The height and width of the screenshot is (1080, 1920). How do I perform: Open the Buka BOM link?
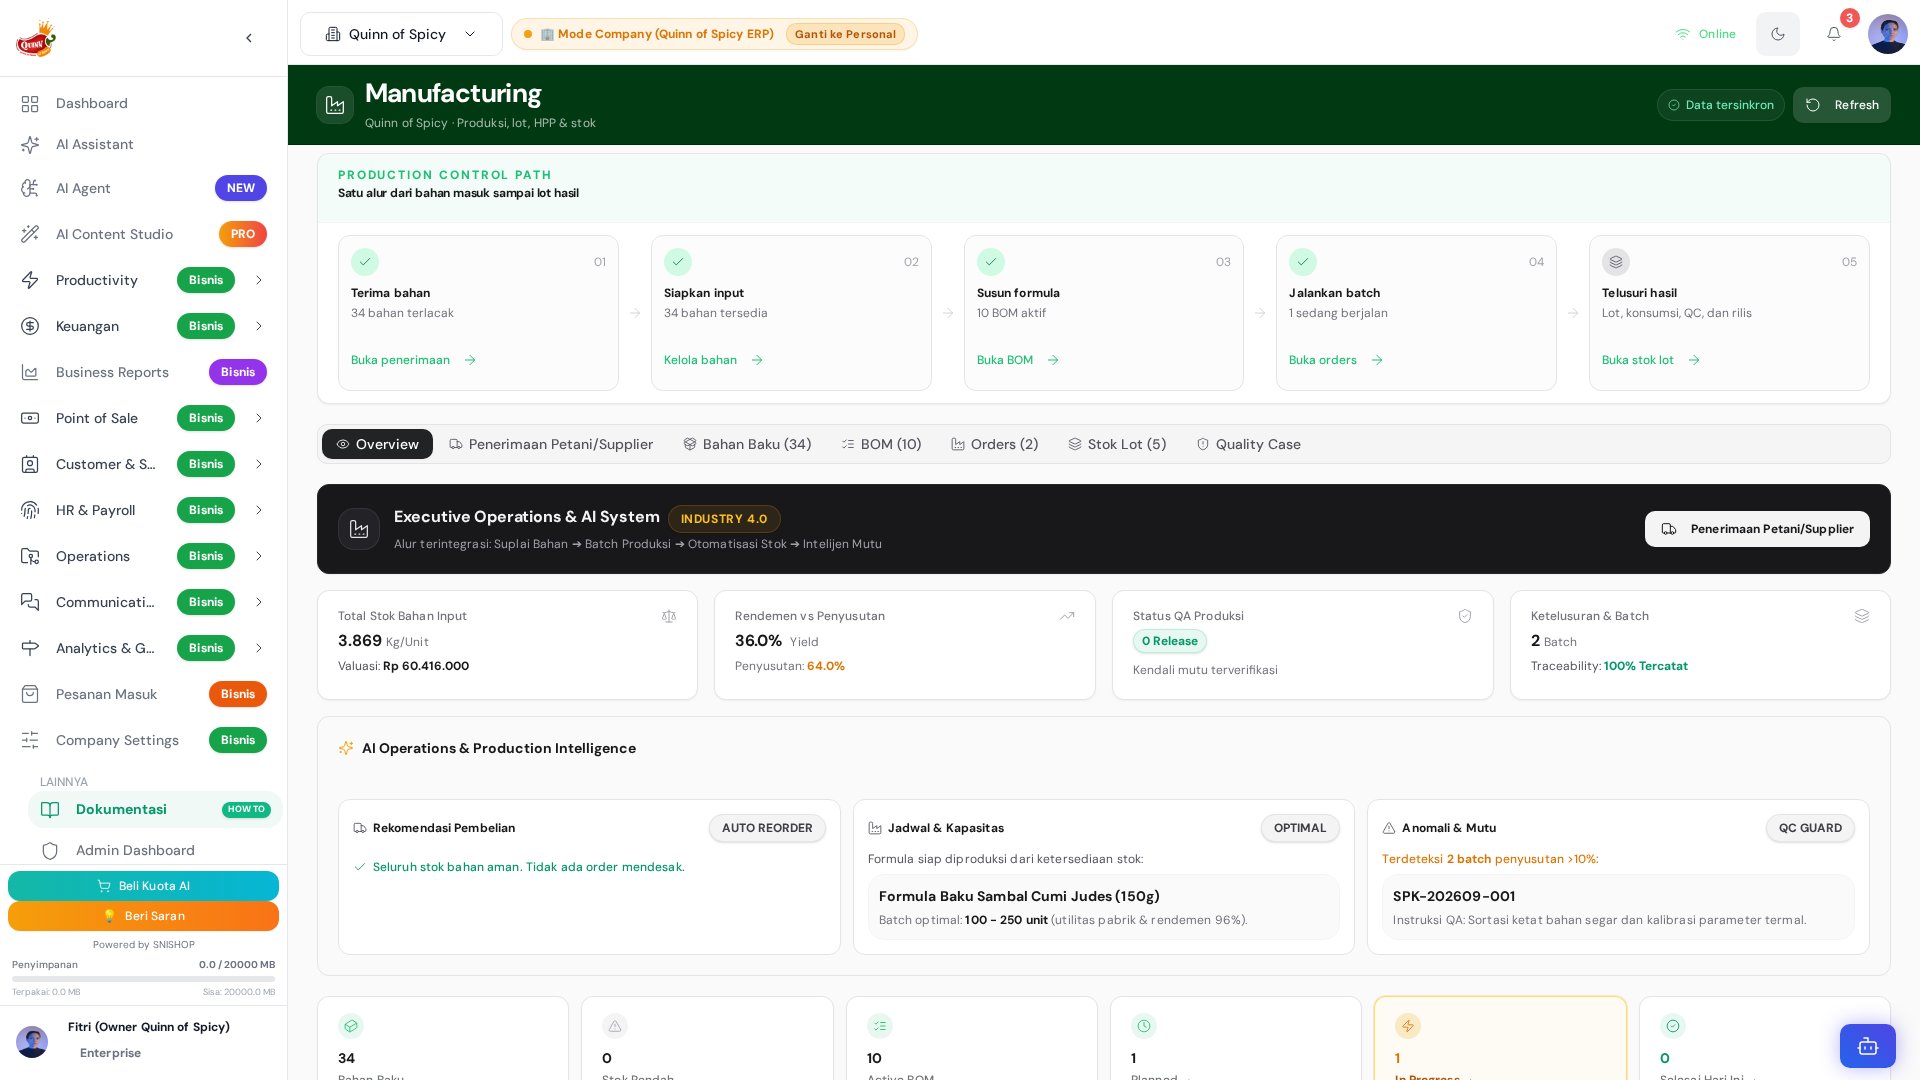1017,360
